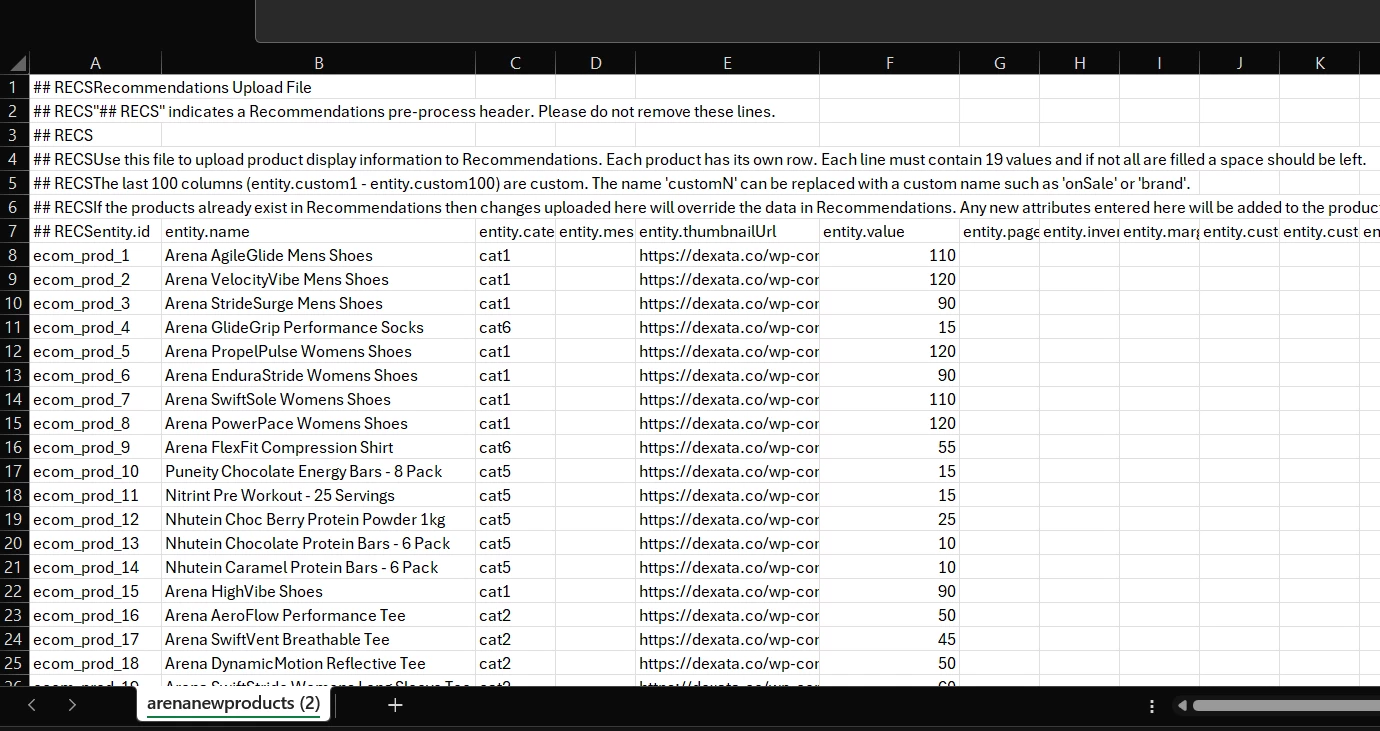
Task: Select cell 'Arena SwiftSole Womens Shoes'
Action: coord(318,399)
